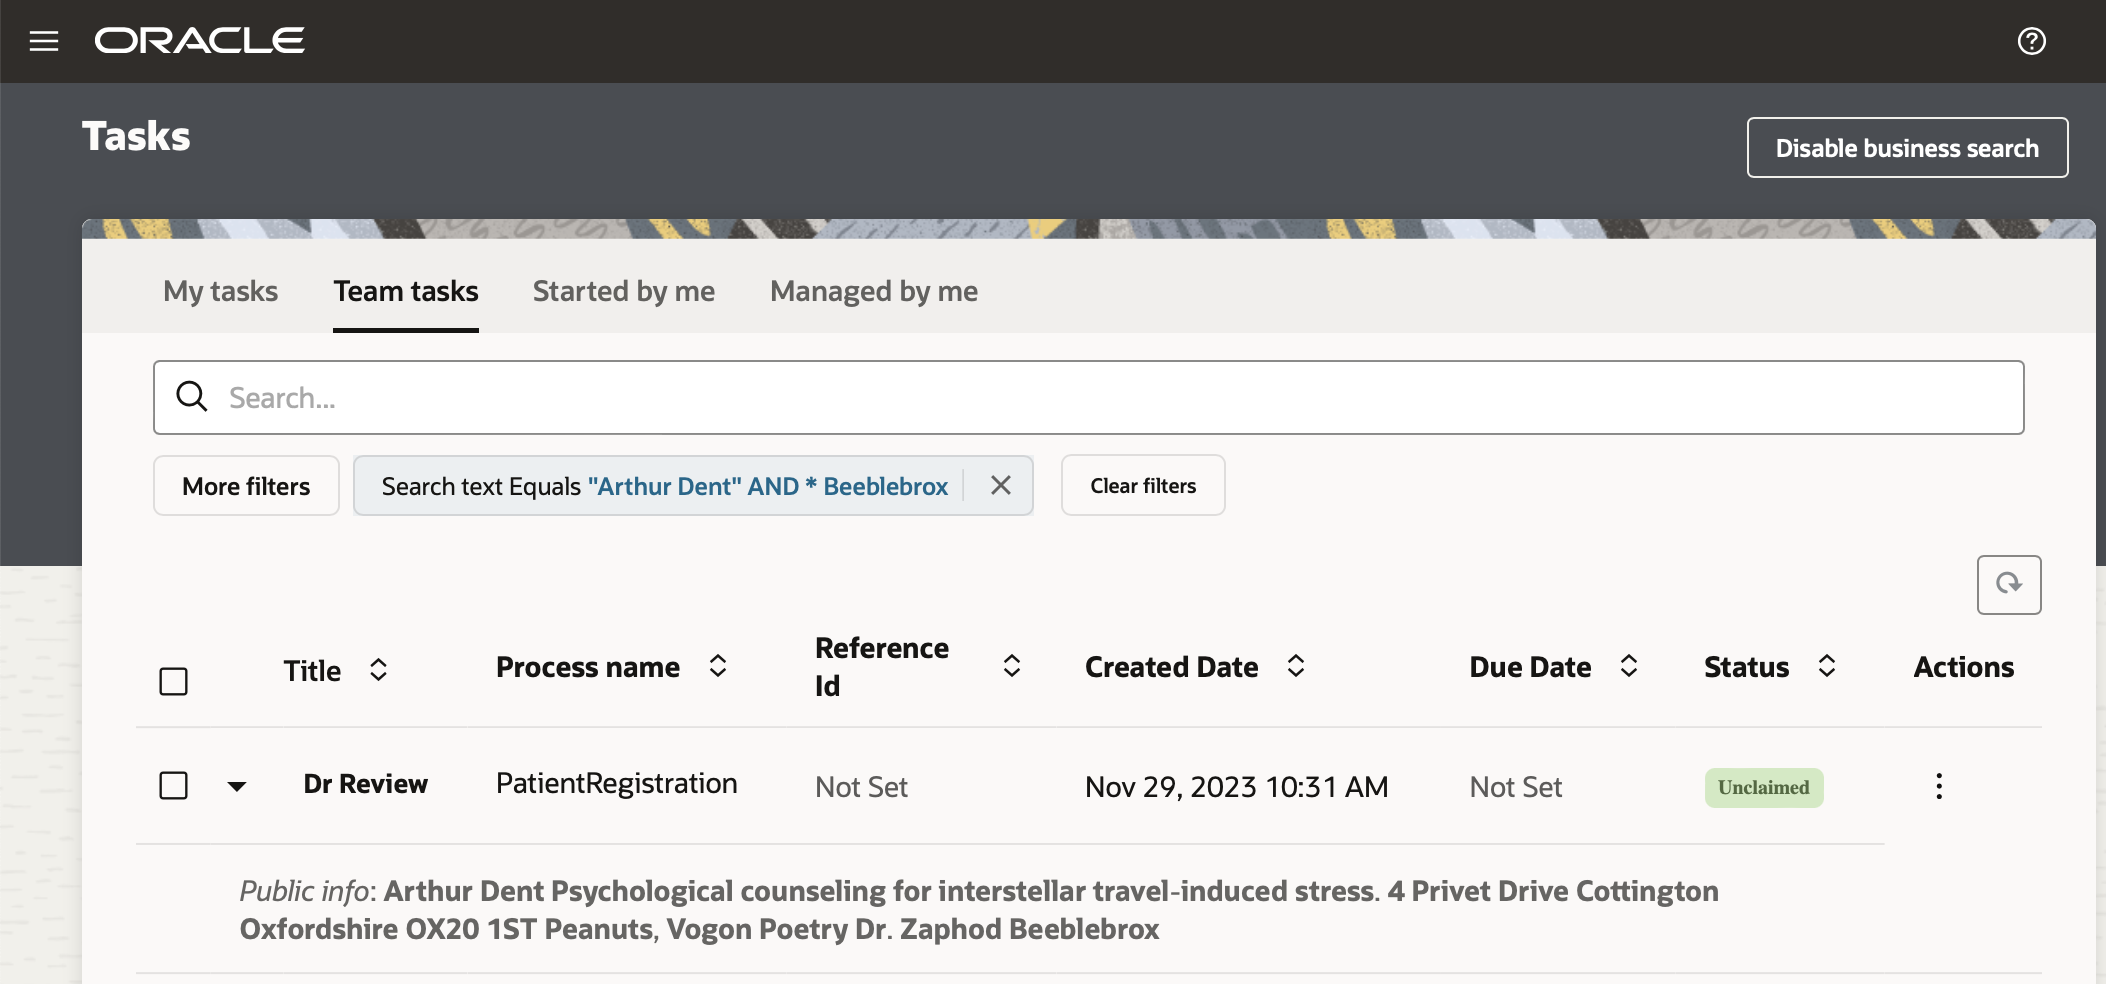The width and height of the screenshot is (2106, 984).
Task: Sort tasks by Process name column
Action: coord(717,666)
